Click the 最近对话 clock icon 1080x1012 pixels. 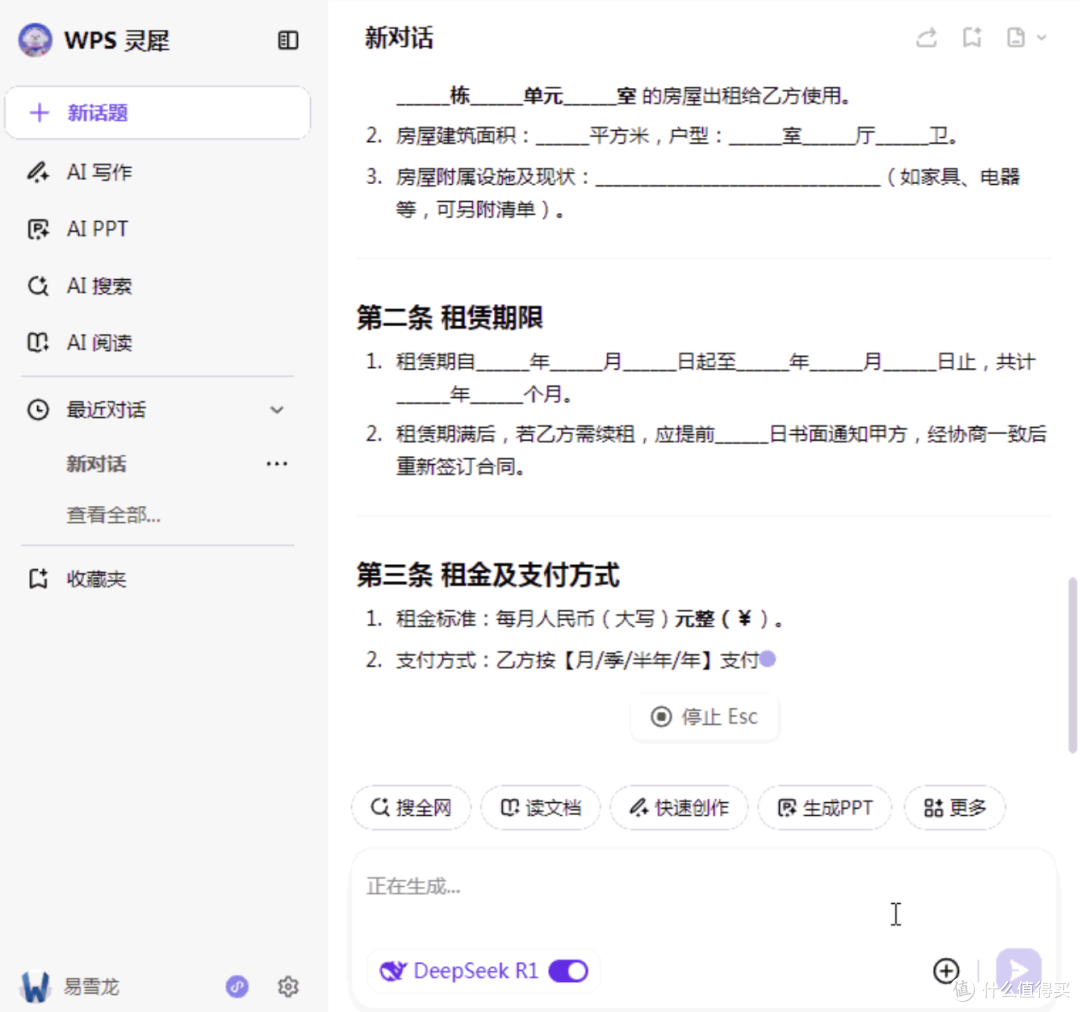point(38,410)
